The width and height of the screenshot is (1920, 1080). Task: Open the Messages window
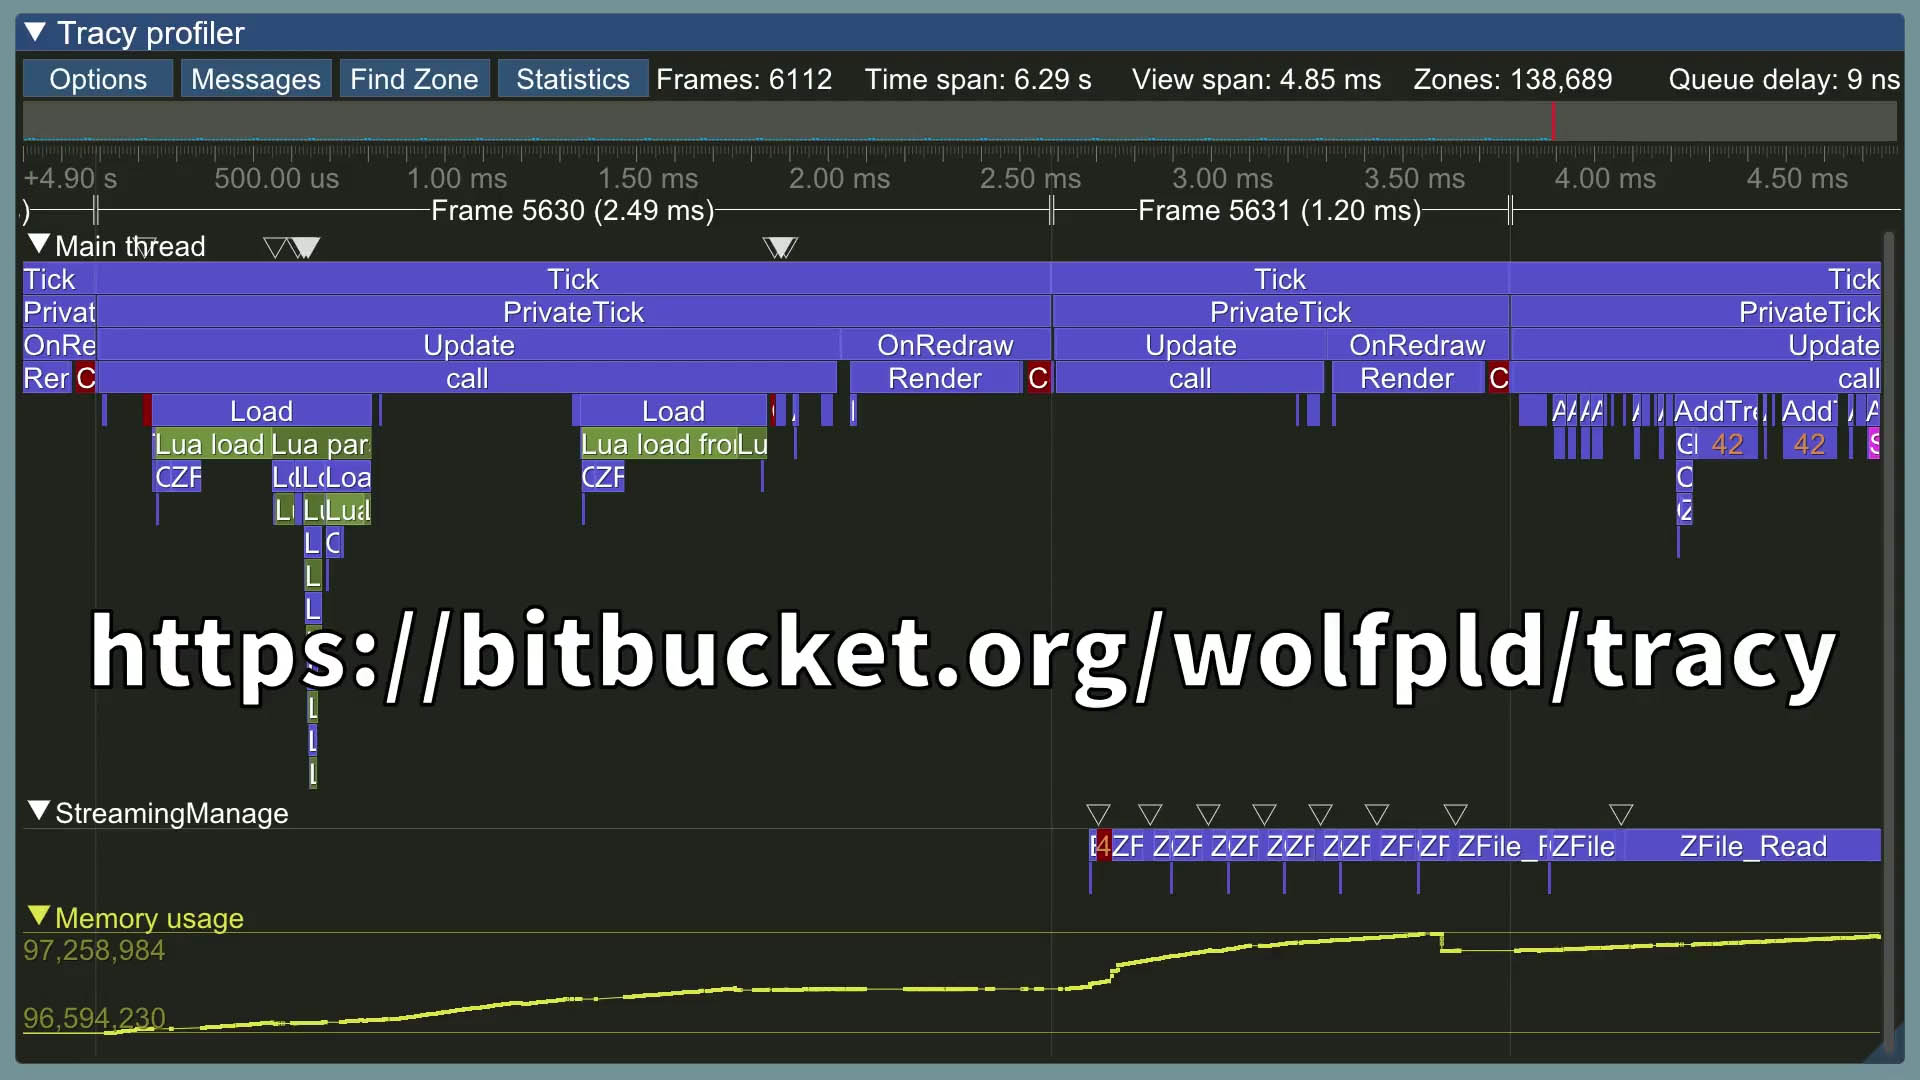pyautogui.click(x=255, y=79)
